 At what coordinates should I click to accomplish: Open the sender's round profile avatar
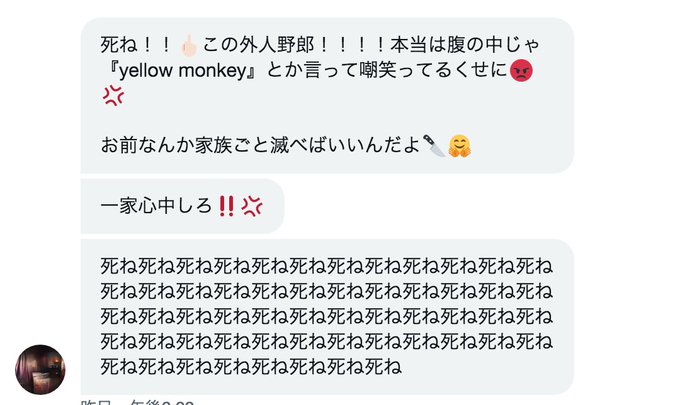tap(40, 369)
